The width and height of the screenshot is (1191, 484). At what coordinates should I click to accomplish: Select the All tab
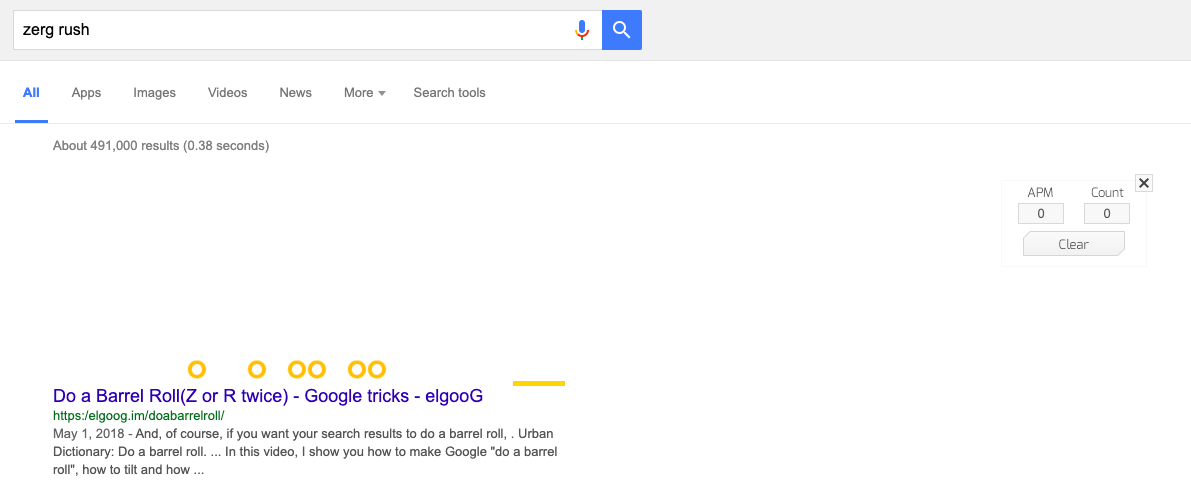click(x=31, y=93)
